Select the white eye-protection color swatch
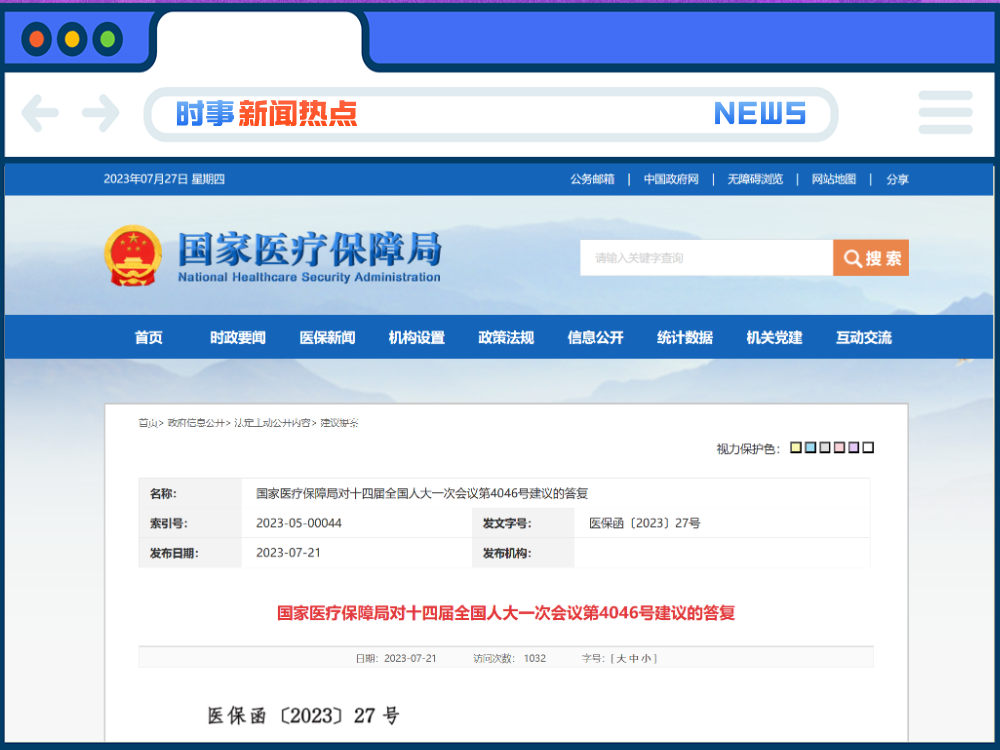Screen dimensions: 1000x750 pos(868,447)
